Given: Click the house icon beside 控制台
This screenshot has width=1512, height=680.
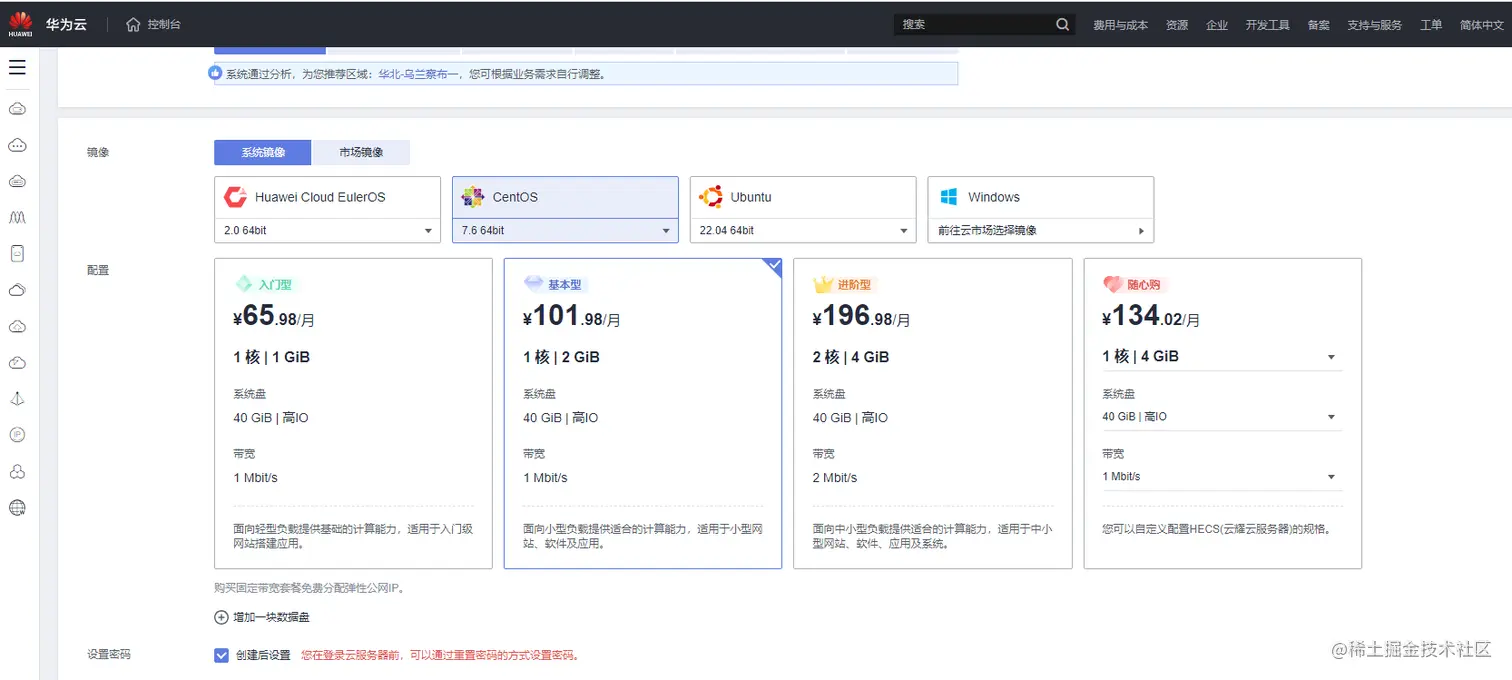Looking at the screenshot, I should pos(133,24).
